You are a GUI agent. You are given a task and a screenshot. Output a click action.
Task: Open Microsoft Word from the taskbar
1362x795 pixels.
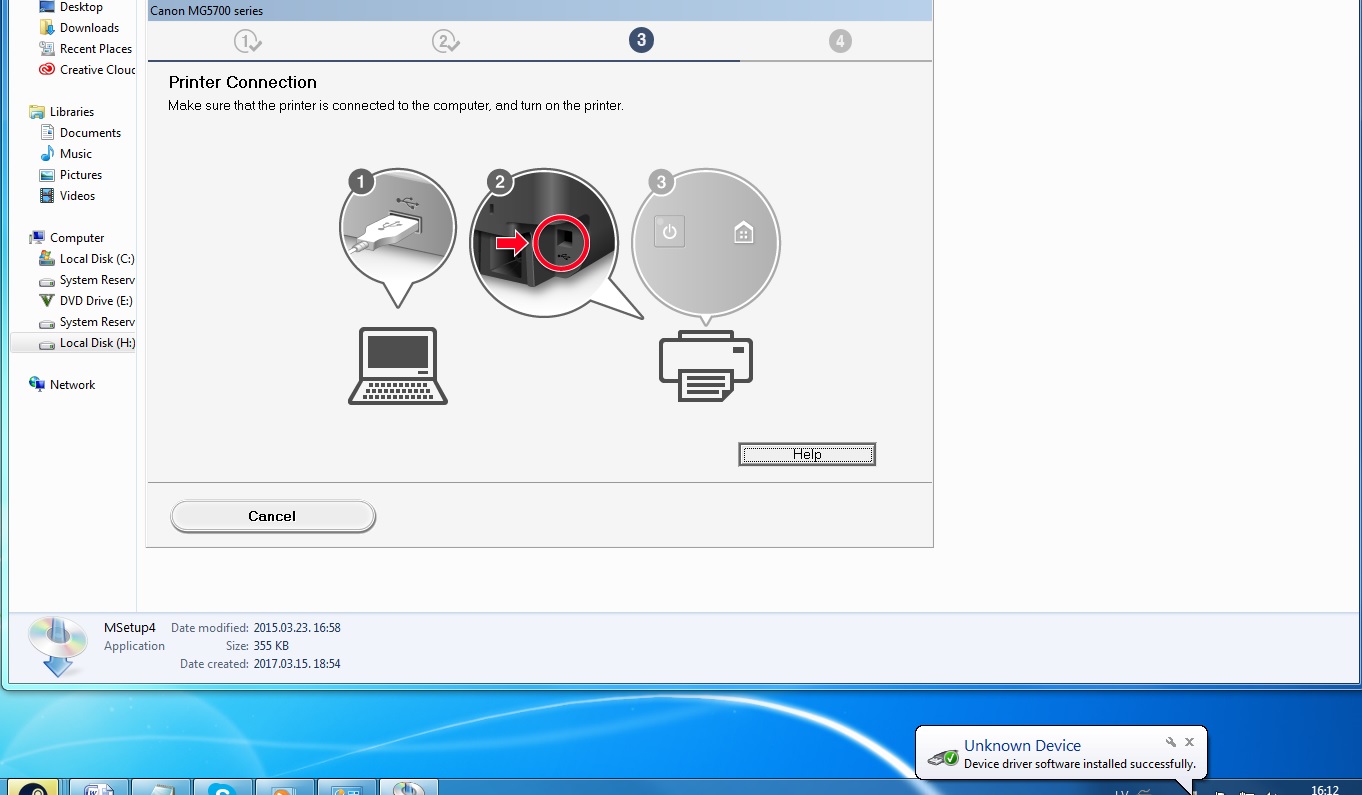(100, 788)
